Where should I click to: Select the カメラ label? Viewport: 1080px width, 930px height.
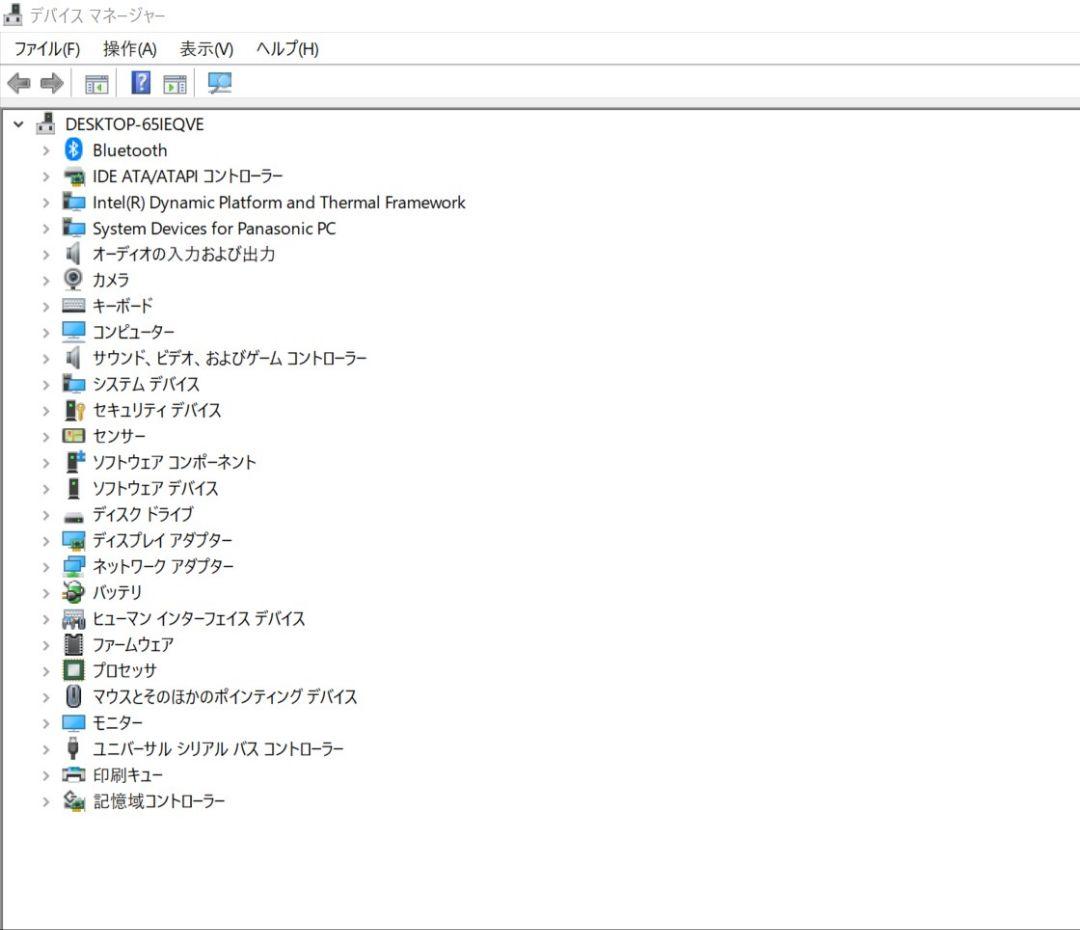(x=111, y=280)
